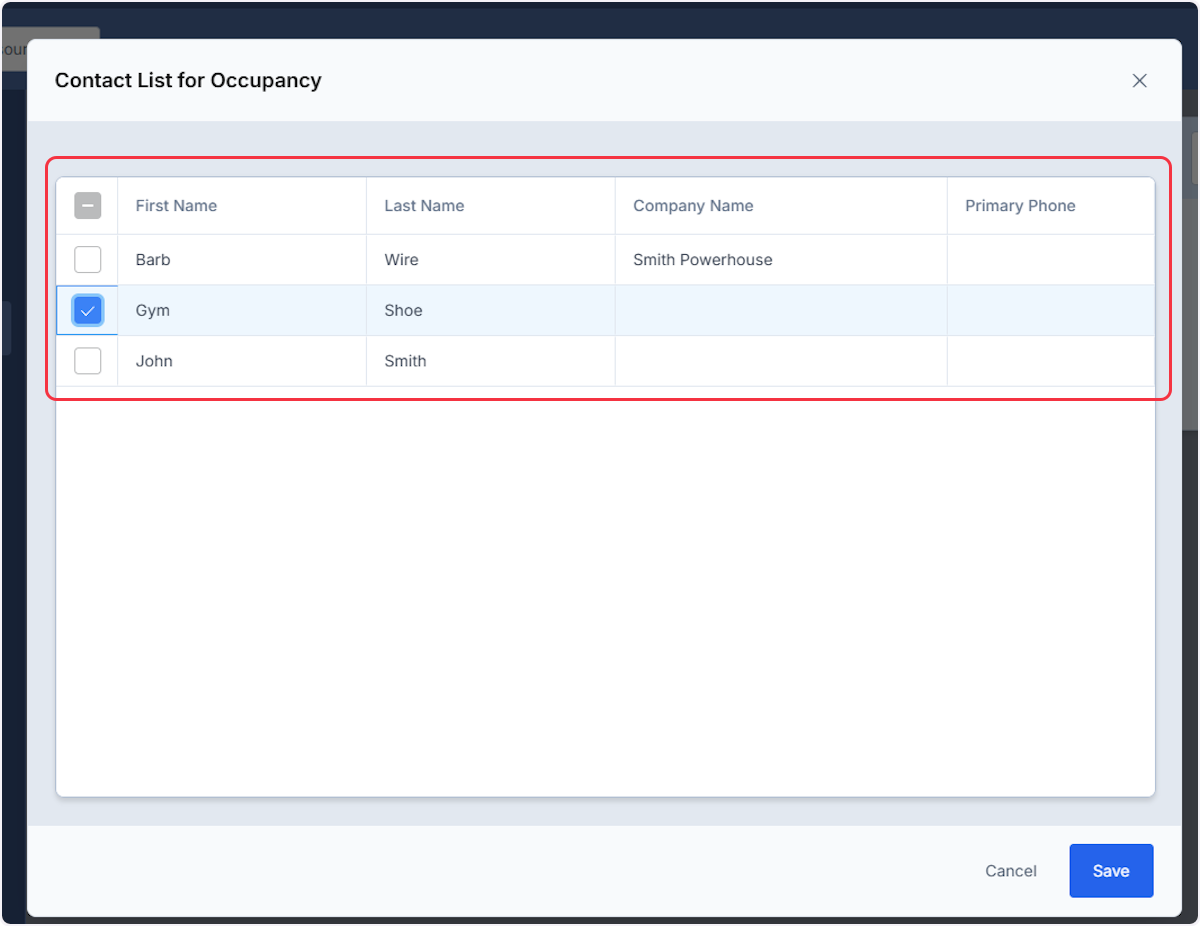
Task: Select the 'Barb' first name cell
Action: [242, 260]
